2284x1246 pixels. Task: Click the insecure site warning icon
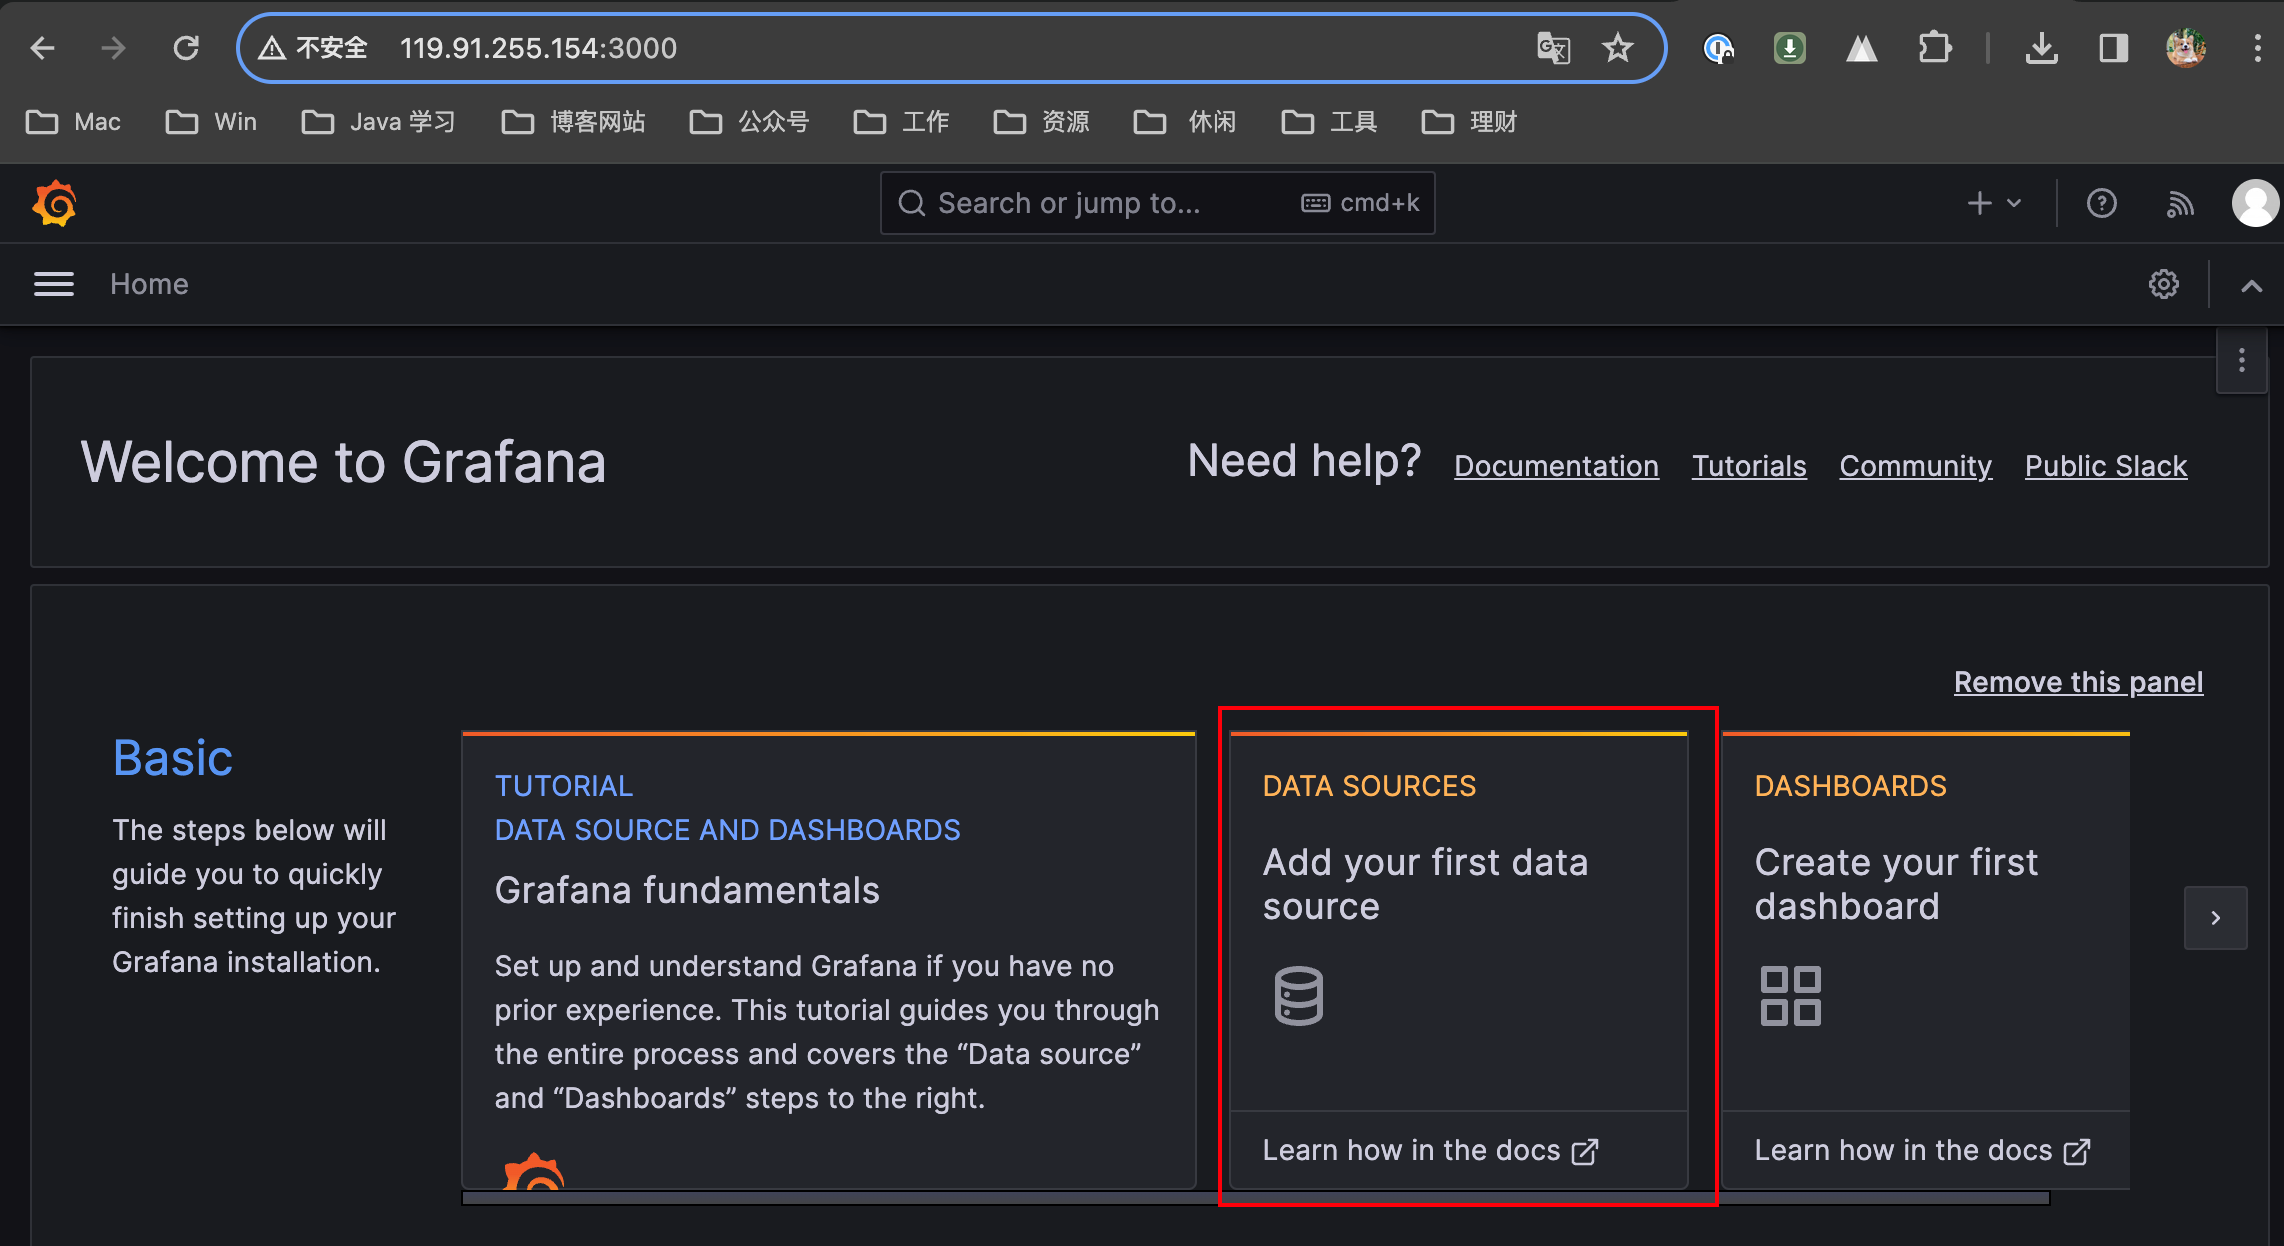tap(272, 48)
